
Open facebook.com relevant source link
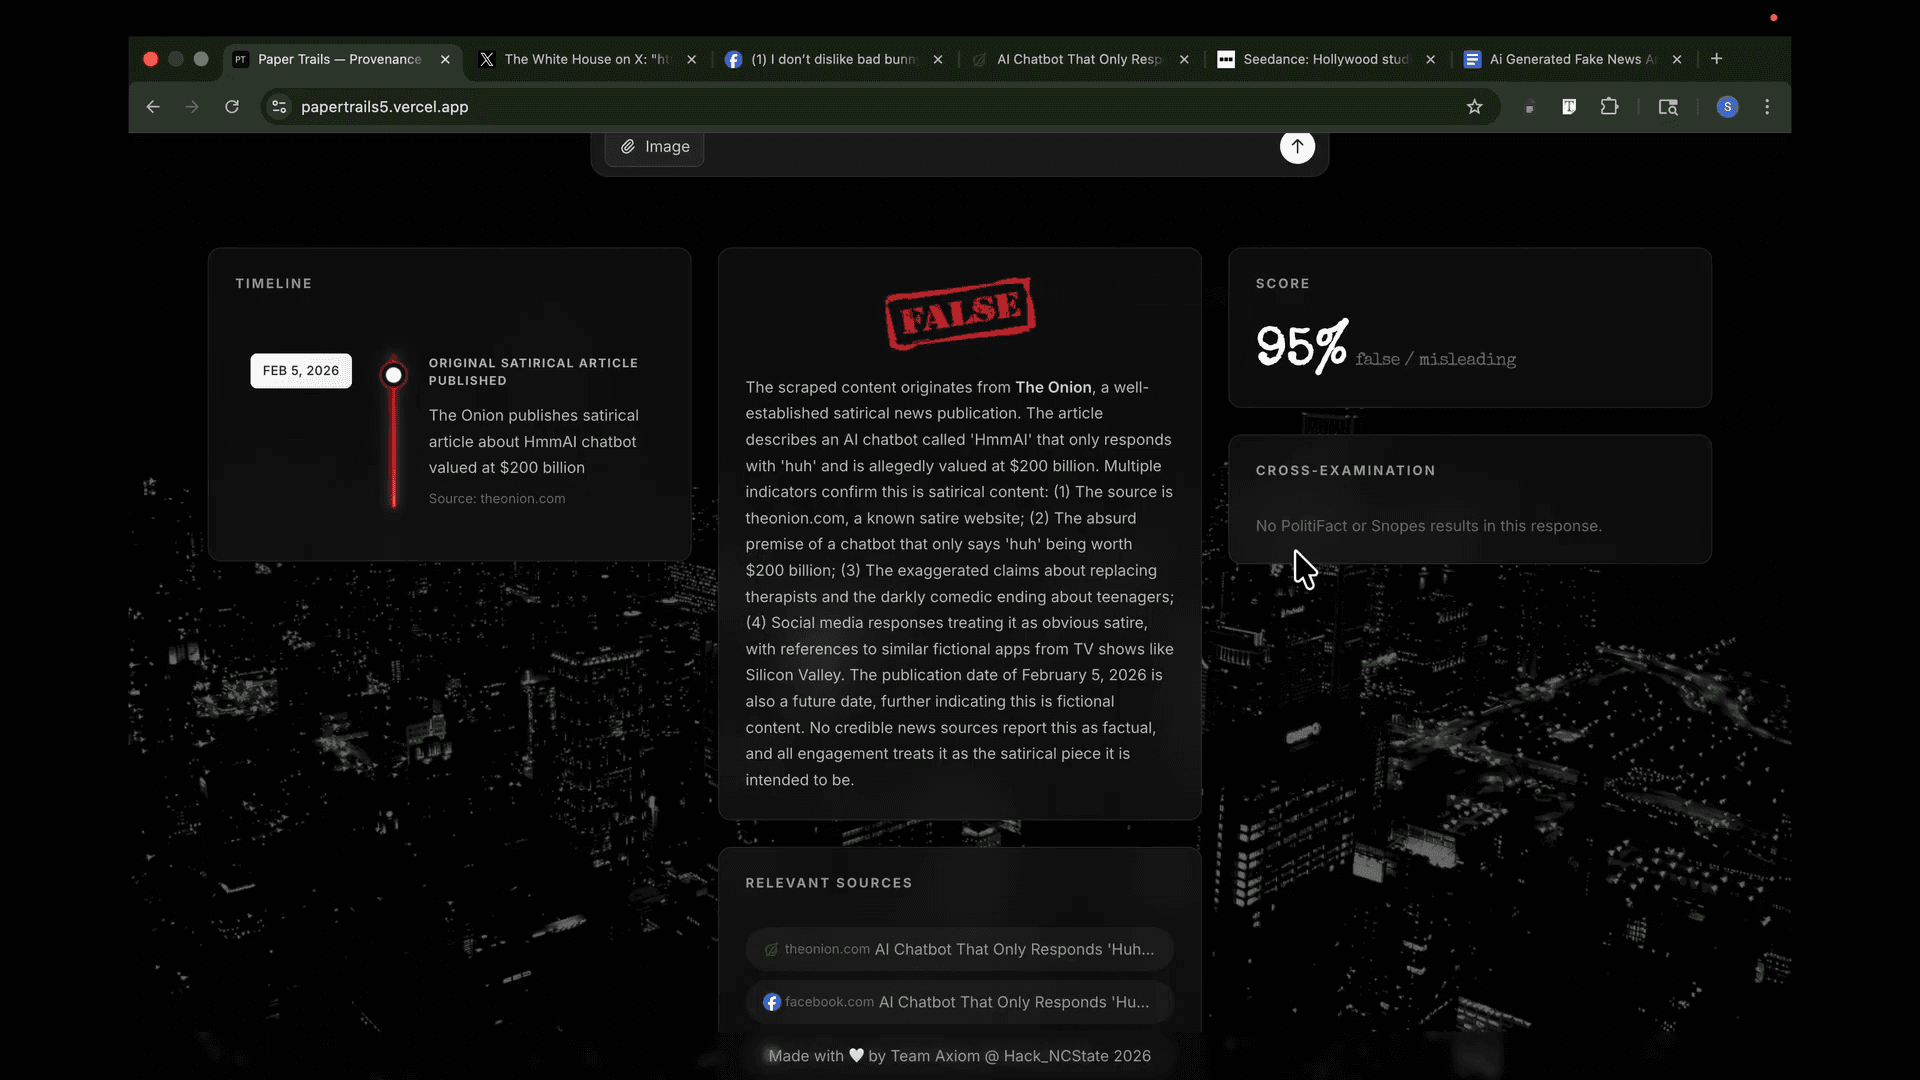point(959,1002)
